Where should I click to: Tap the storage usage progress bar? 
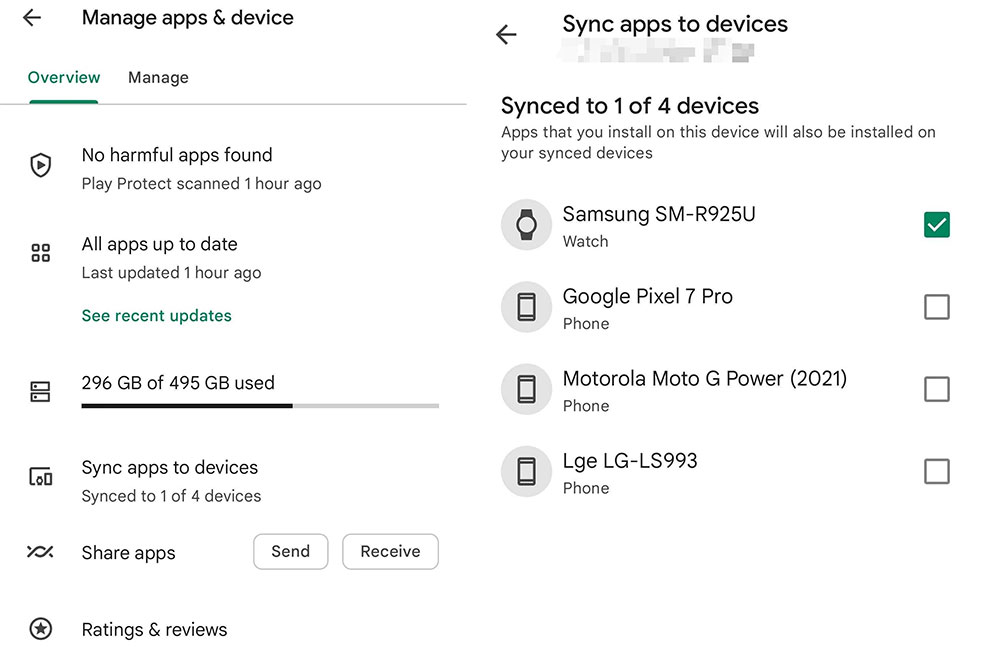coord(260,405)
